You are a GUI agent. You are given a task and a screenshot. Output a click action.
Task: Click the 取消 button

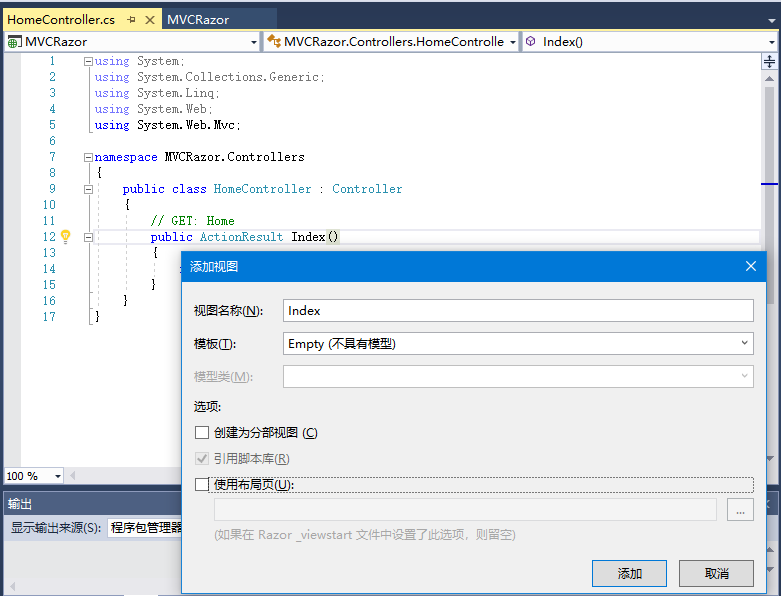coord(716,573)
